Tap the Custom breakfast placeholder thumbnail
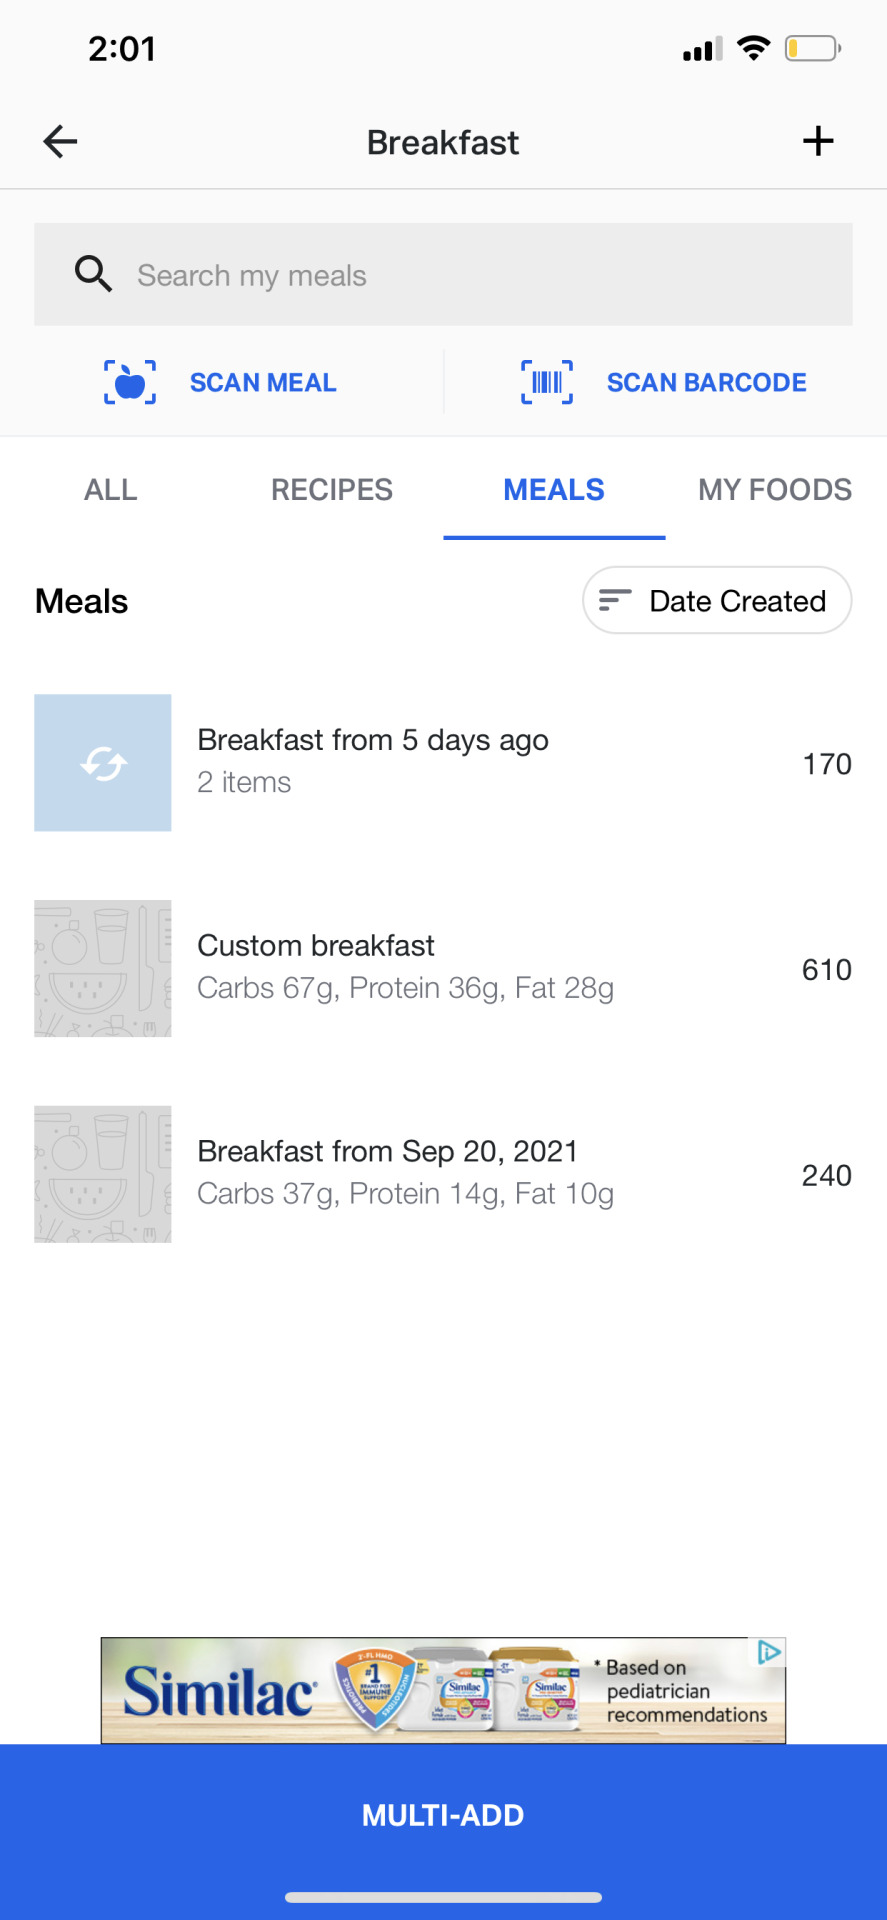The width and height of the screenshot is (887, 1920). click(x=103, y=968)
